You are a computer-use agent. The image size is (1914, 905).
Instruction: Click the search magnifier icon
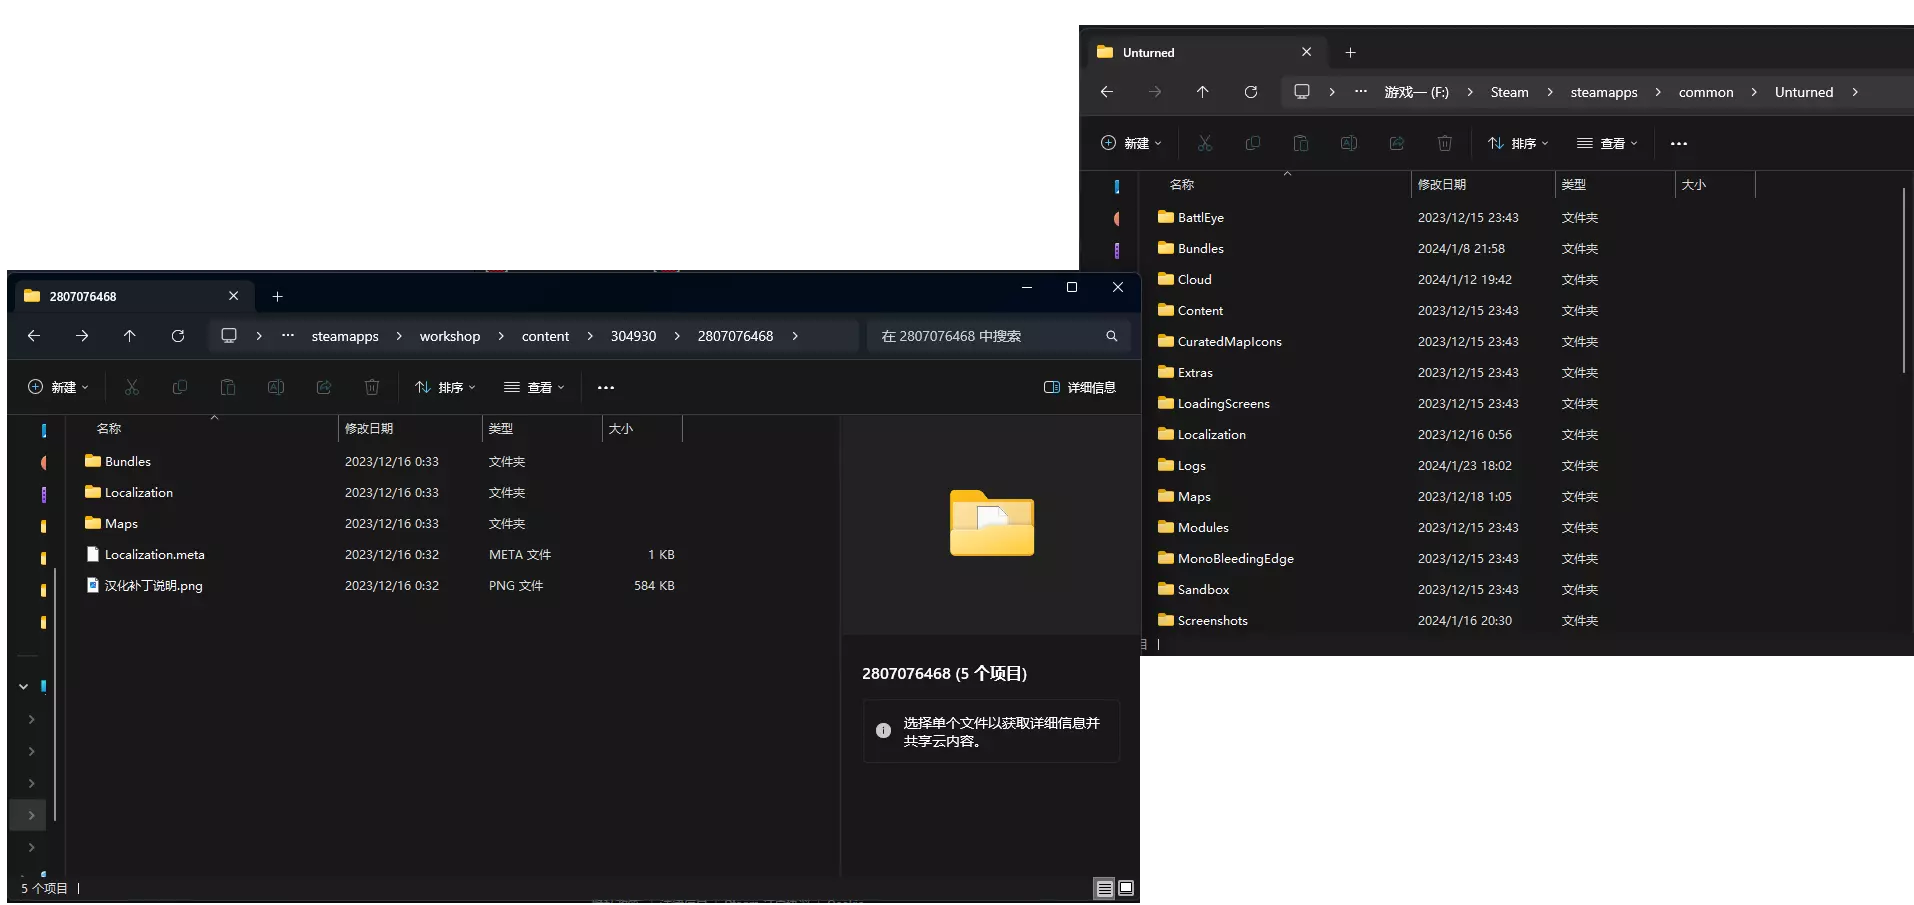click(x=1111, y=336)
